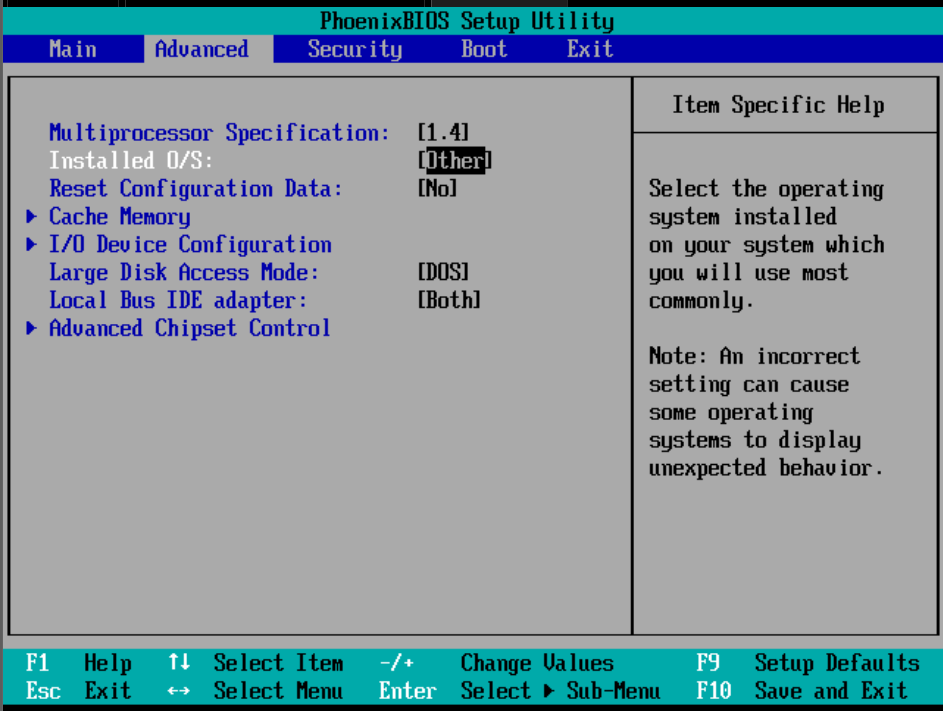Open Advanced Chipset Control sub-menu

point(189,328)
